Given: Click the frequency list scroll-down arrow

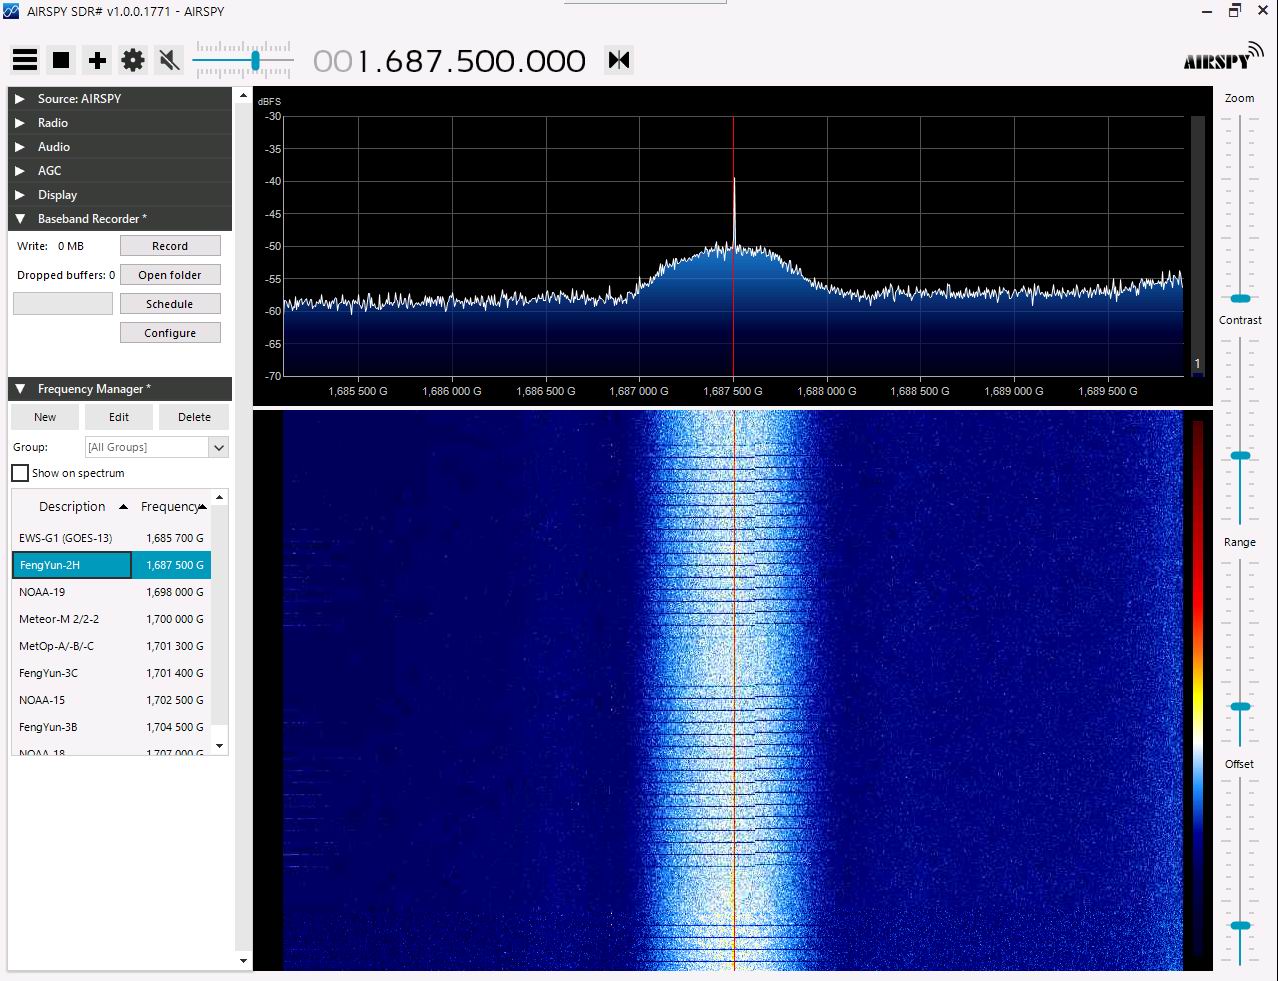Looking at the screenshot, I should [x=220, y=746].
